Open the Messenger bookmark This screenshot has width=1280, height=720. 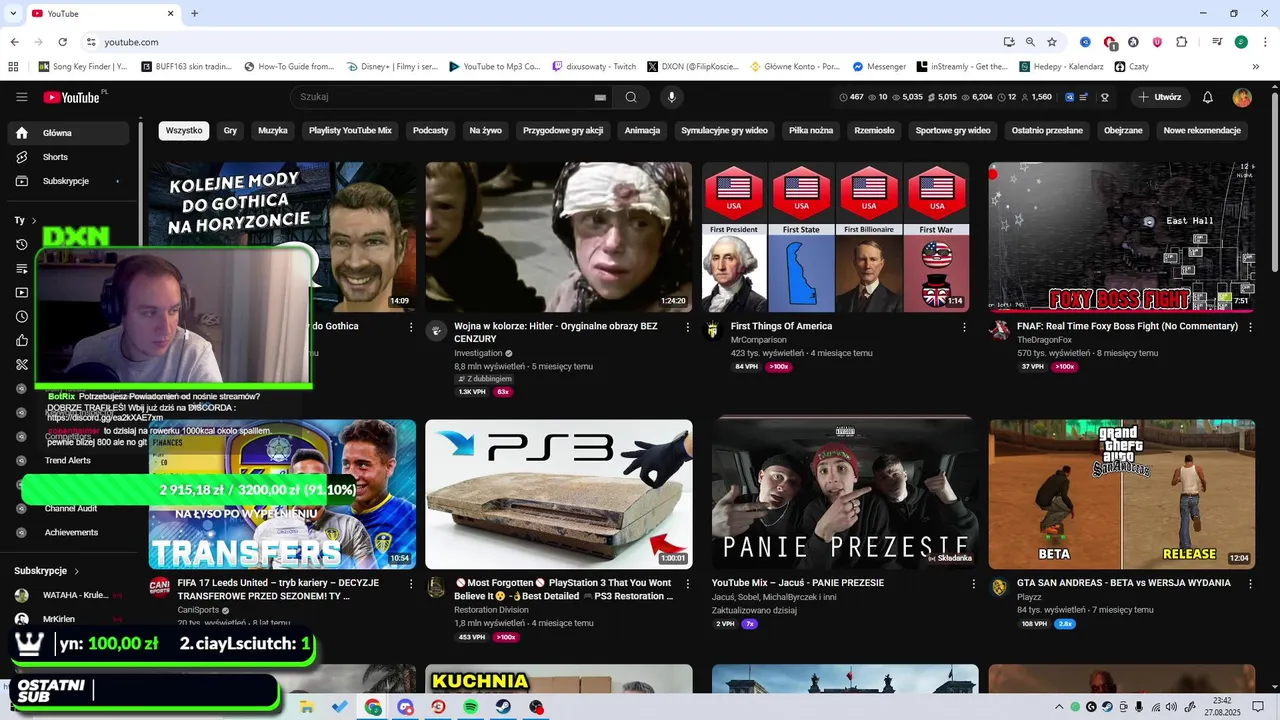(x=879, y=67)
